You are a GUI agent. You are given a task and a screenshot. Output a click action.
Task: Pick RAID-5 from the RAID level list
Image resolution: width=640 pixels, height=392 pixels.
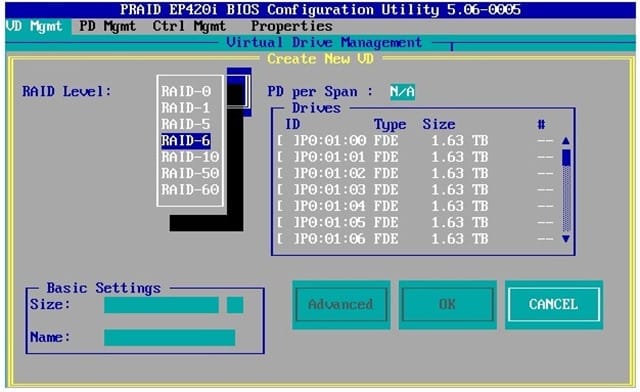[x=186, y=124]
